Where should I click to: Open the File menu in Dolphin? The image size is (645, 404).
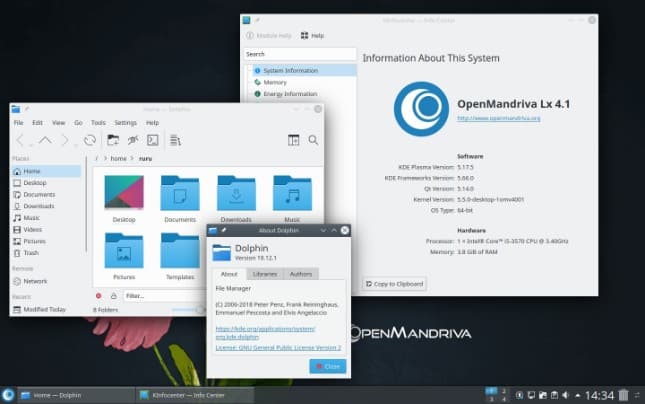[19, 123]
